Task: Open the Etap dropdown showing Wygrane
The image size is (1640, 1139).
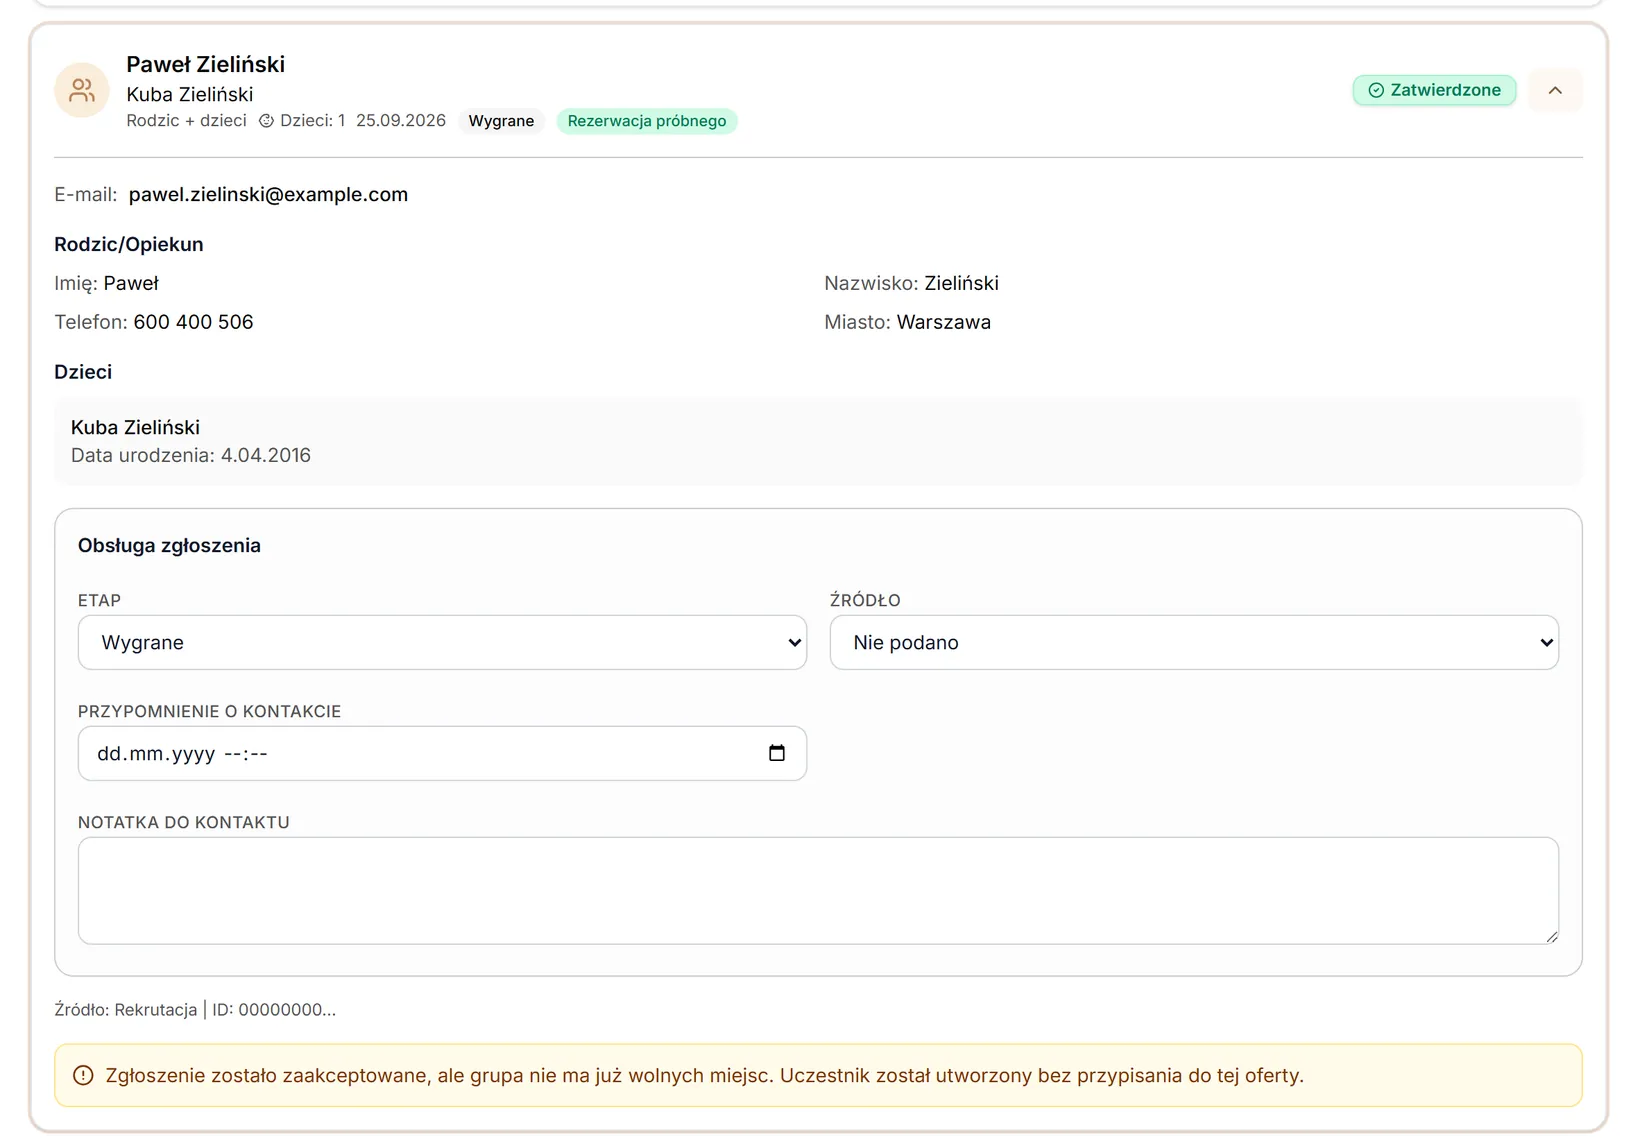Action: (442, 642)
